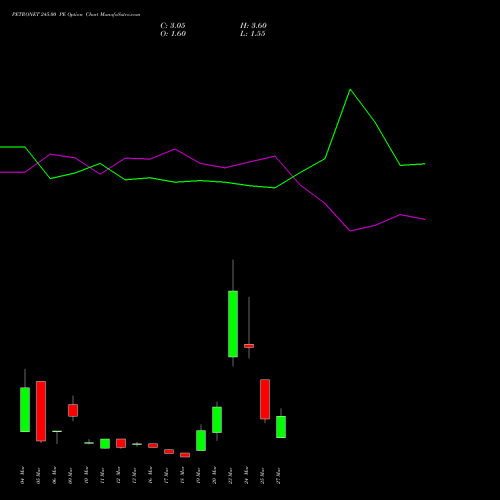The height and width of the screenshot is (500, 500).
Task: Click the 20 Mar date label
Action: tap(214, 475)
